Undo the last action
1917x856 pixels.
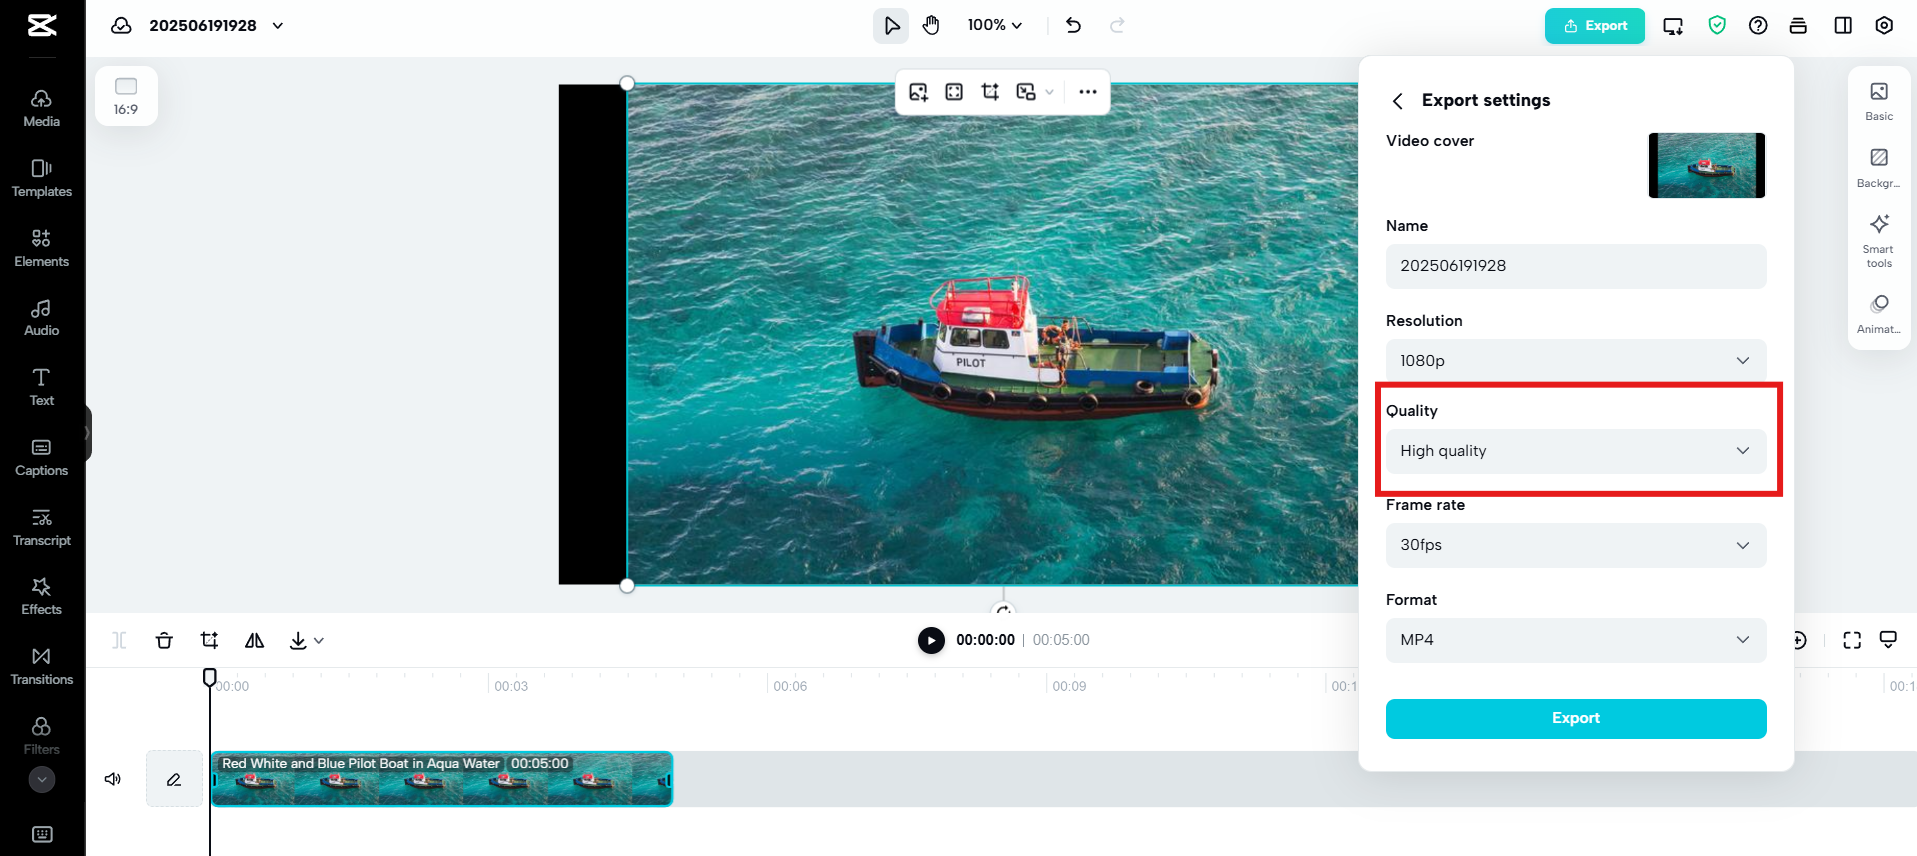click(1074, 25)
